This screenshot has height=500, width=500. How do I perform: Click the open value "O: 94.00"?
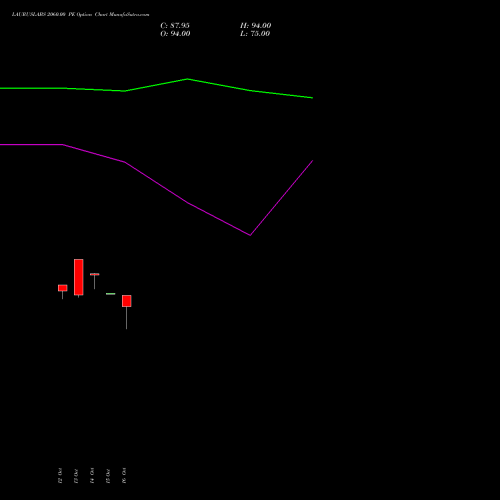coord(175,34)
